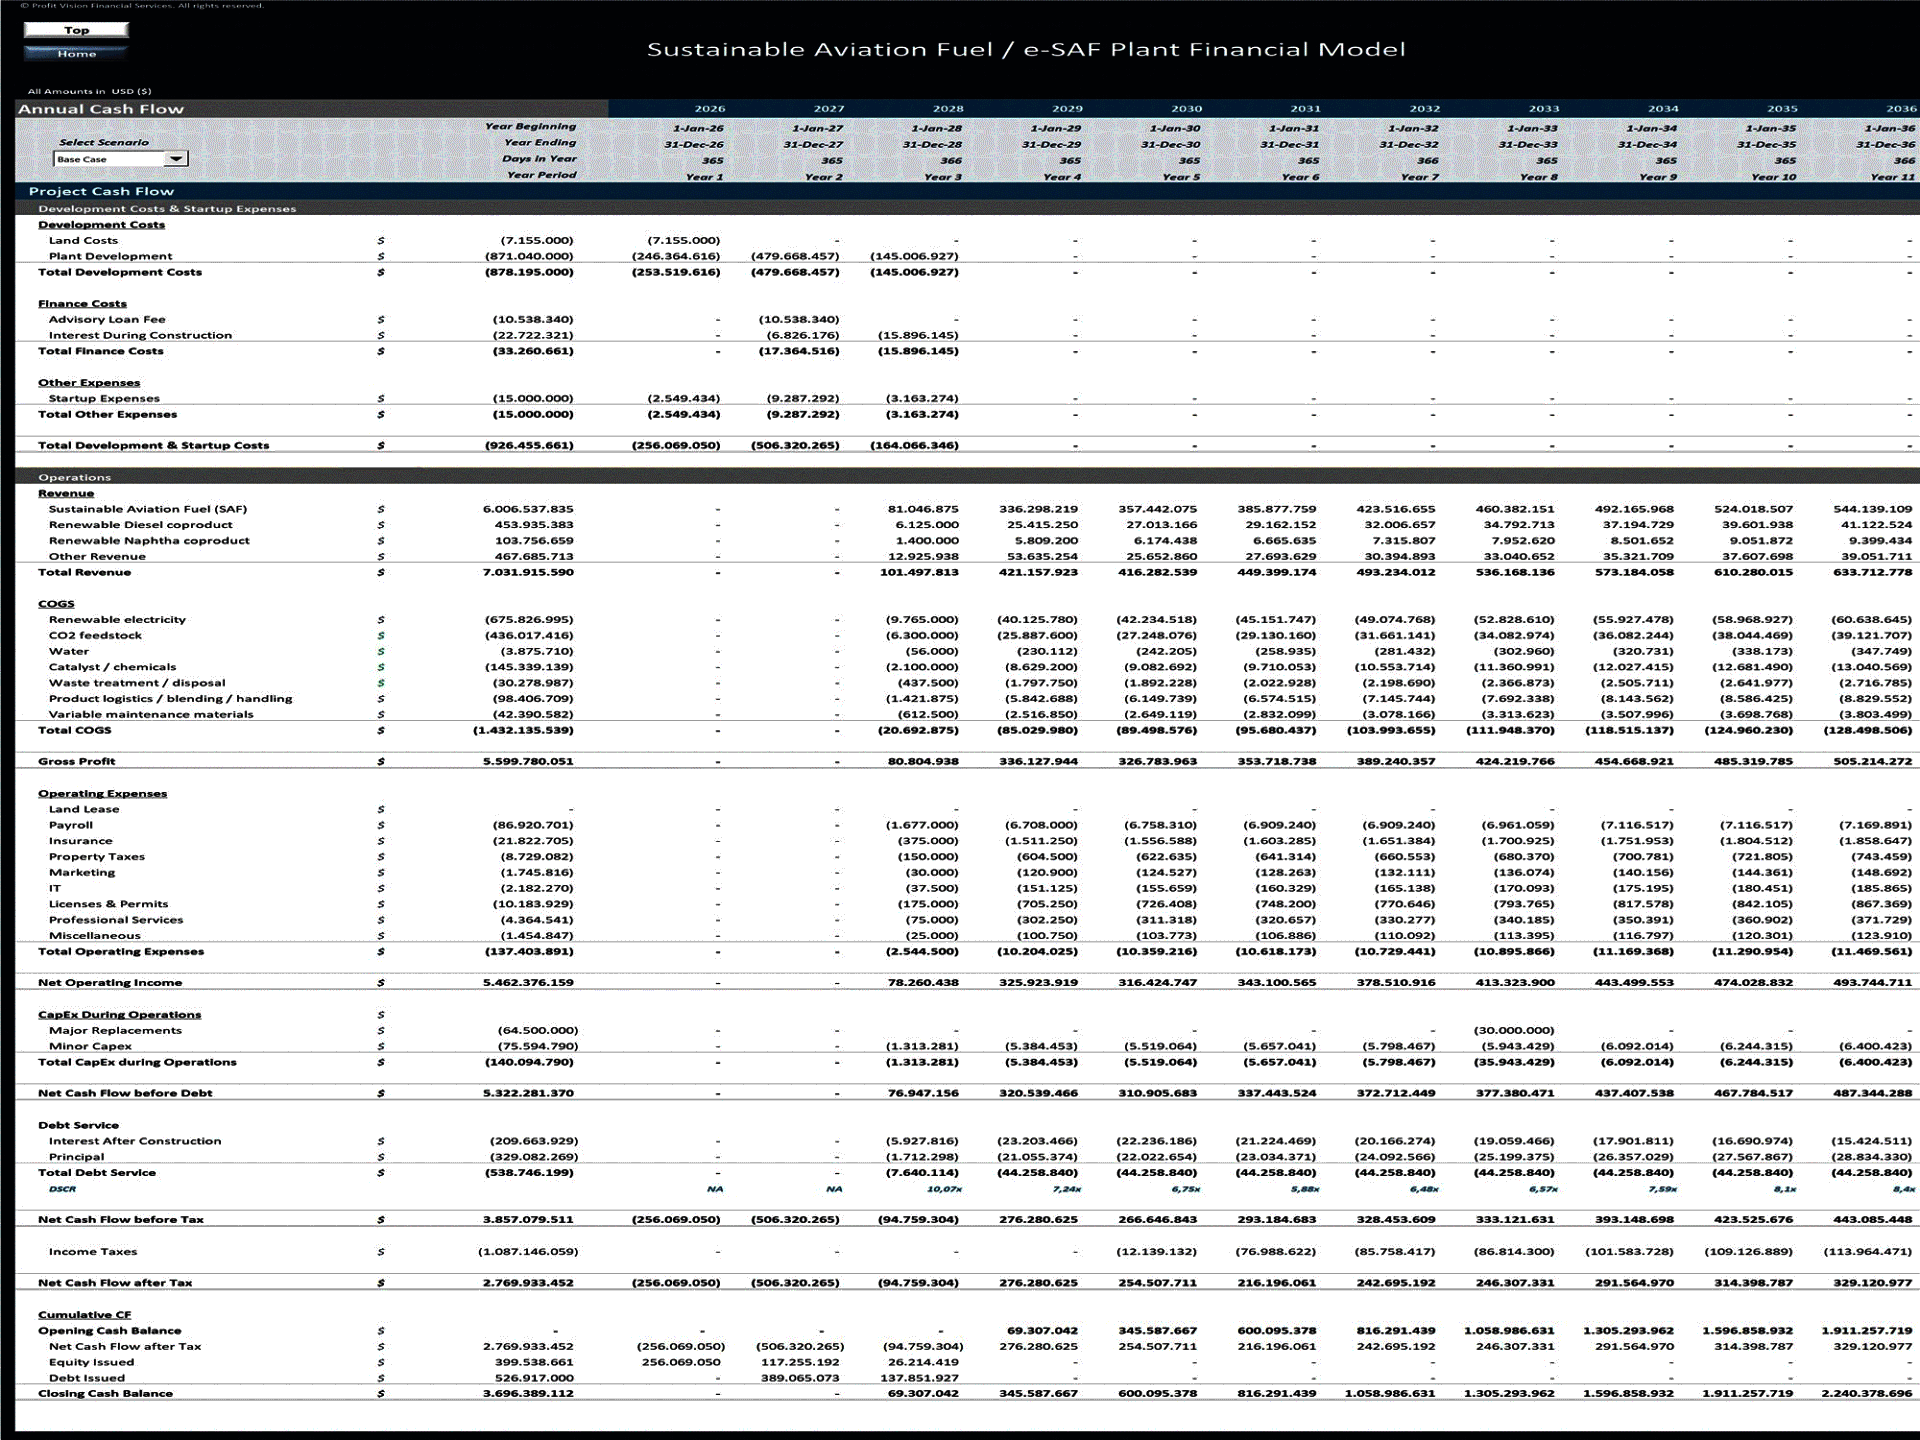Viewport: 1920px width, 1440px height.
Task: Click the Net Operating Income row label
Action: (110, 983)
